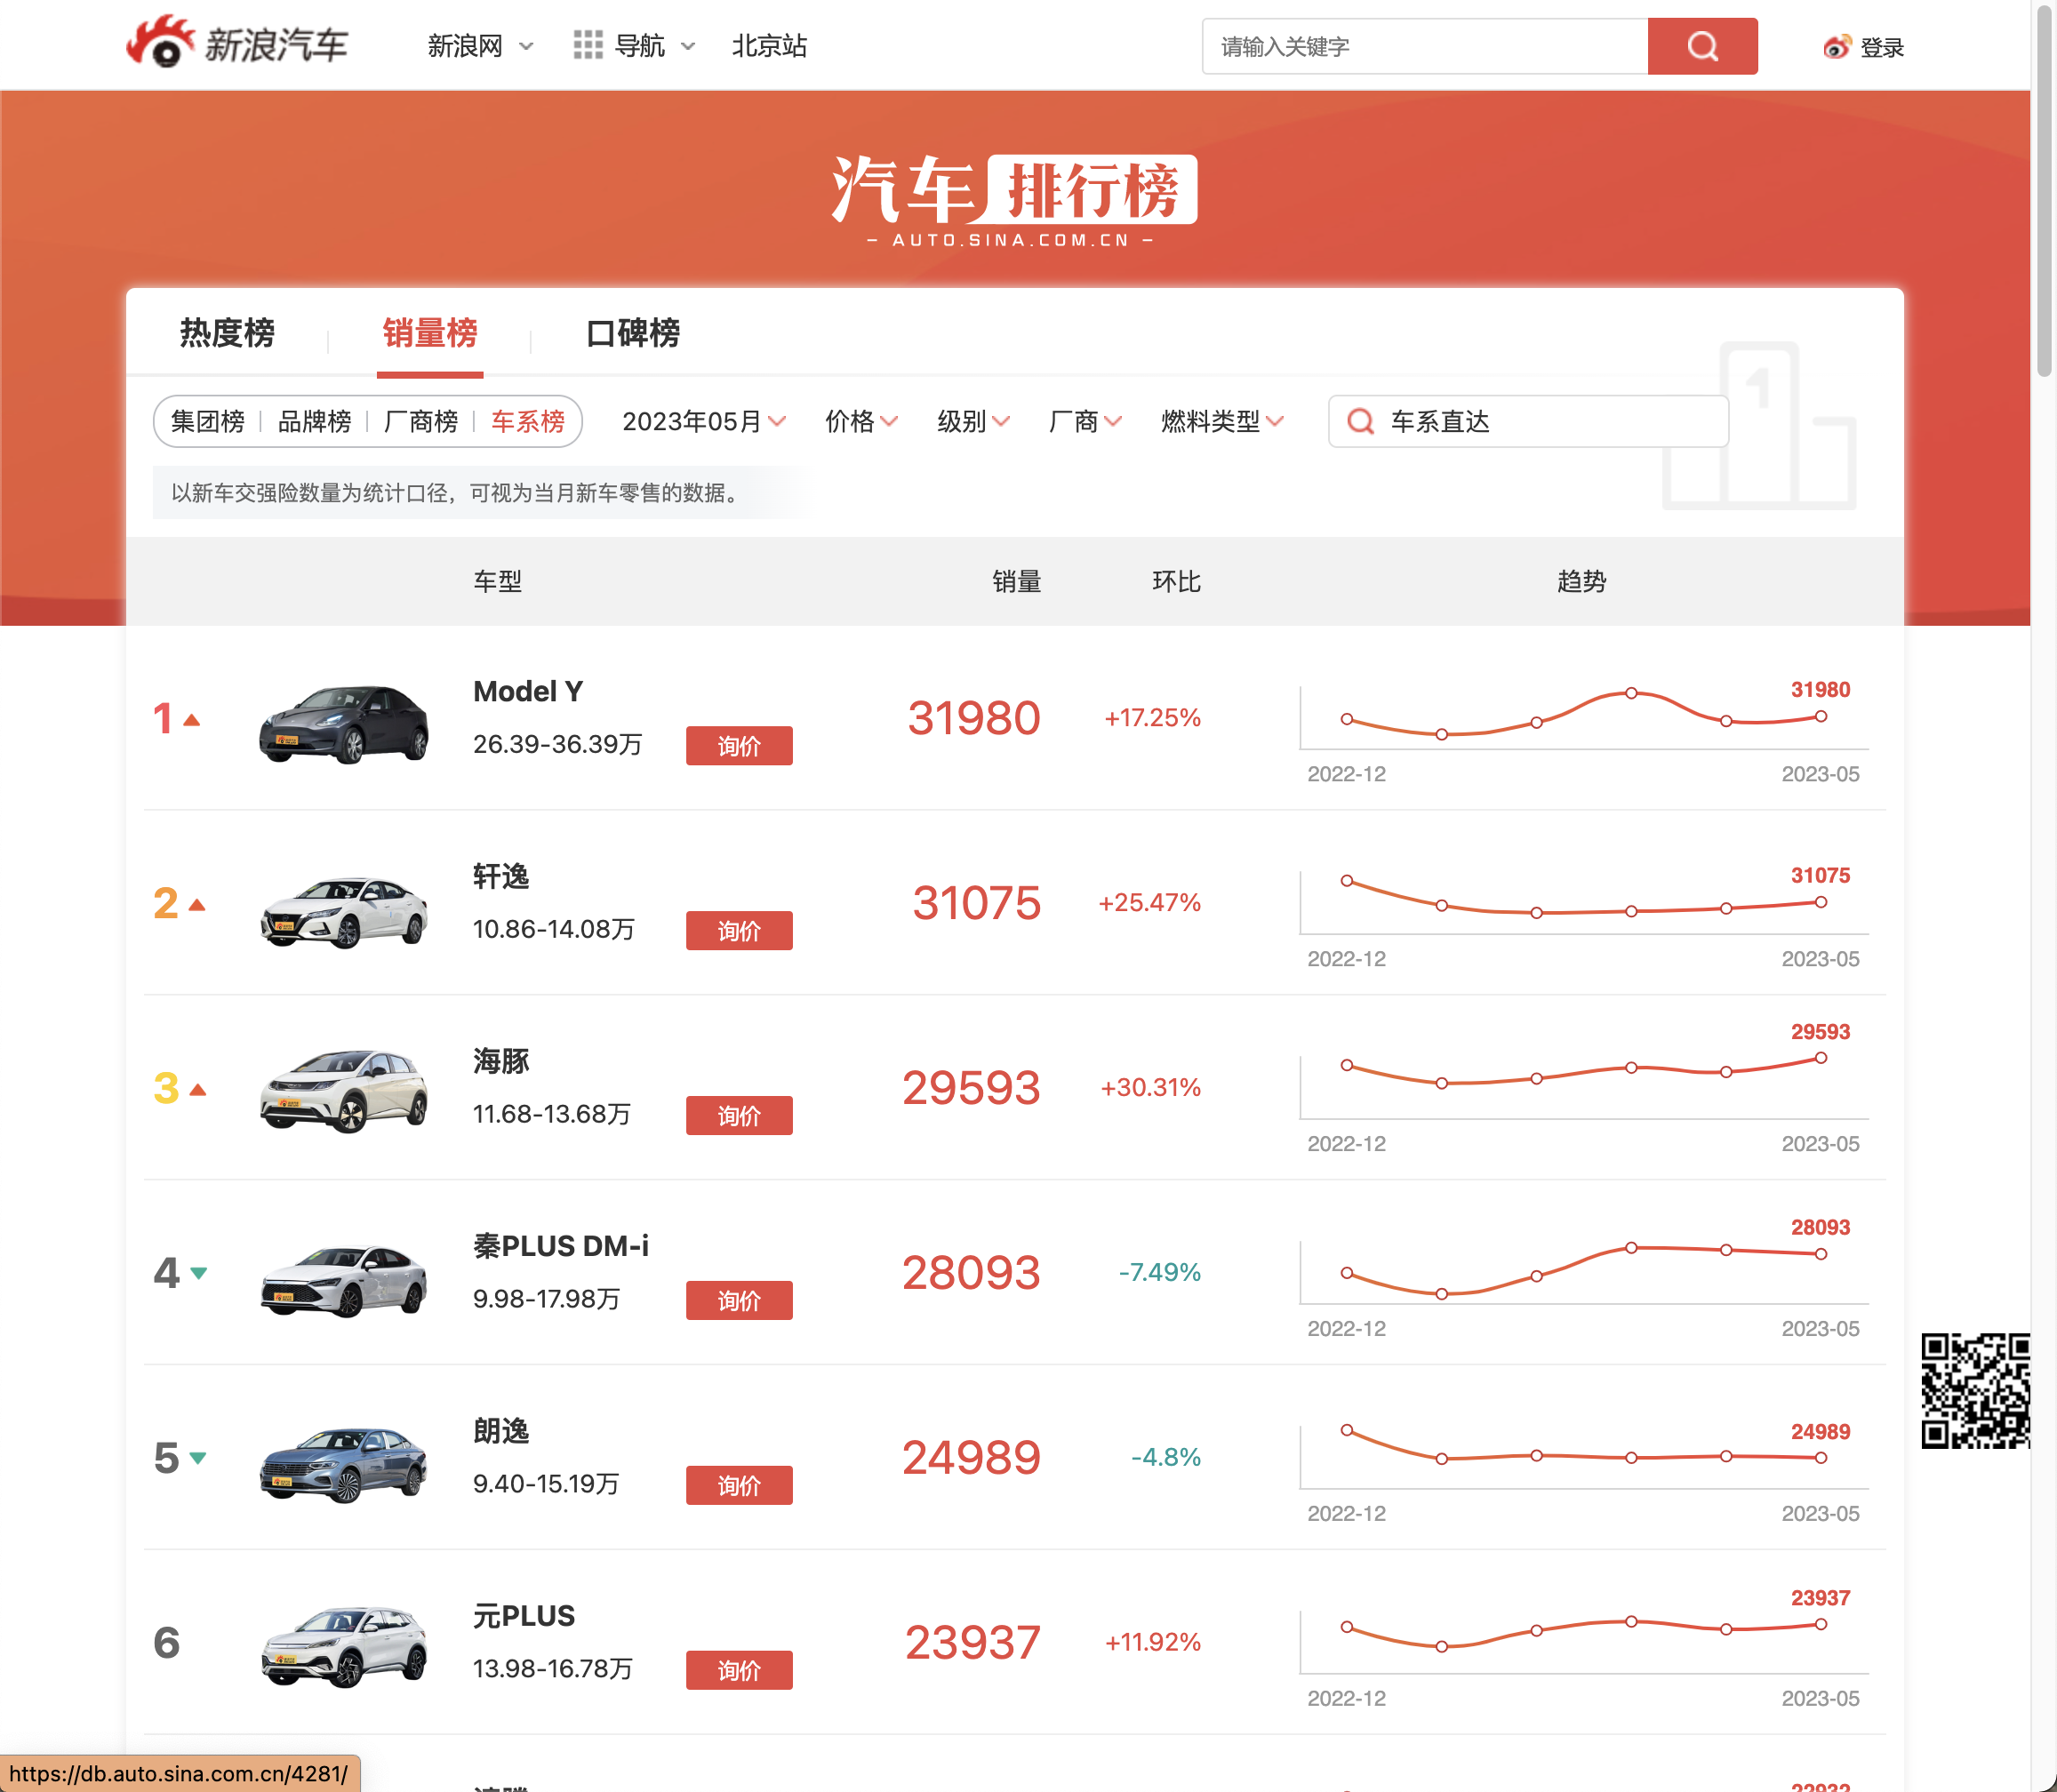Viewport: 2057px width, 1792px height.
Task: Click 海豚 sales figure 29593
Action: 971,1088
